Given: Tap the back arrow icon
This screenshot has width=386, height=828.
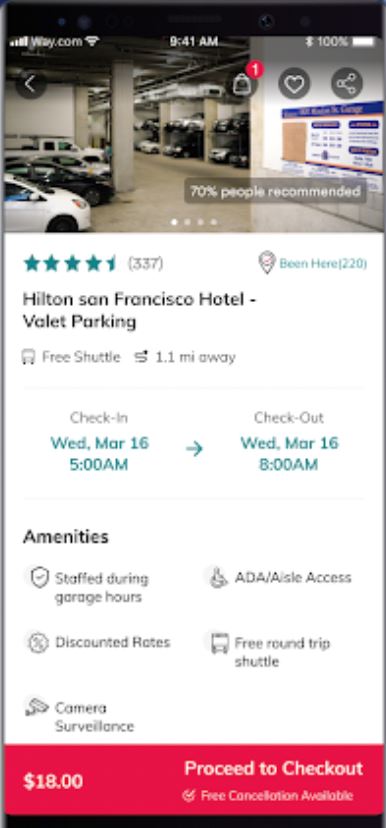Looking at the screenshot, I should [31, 84].
